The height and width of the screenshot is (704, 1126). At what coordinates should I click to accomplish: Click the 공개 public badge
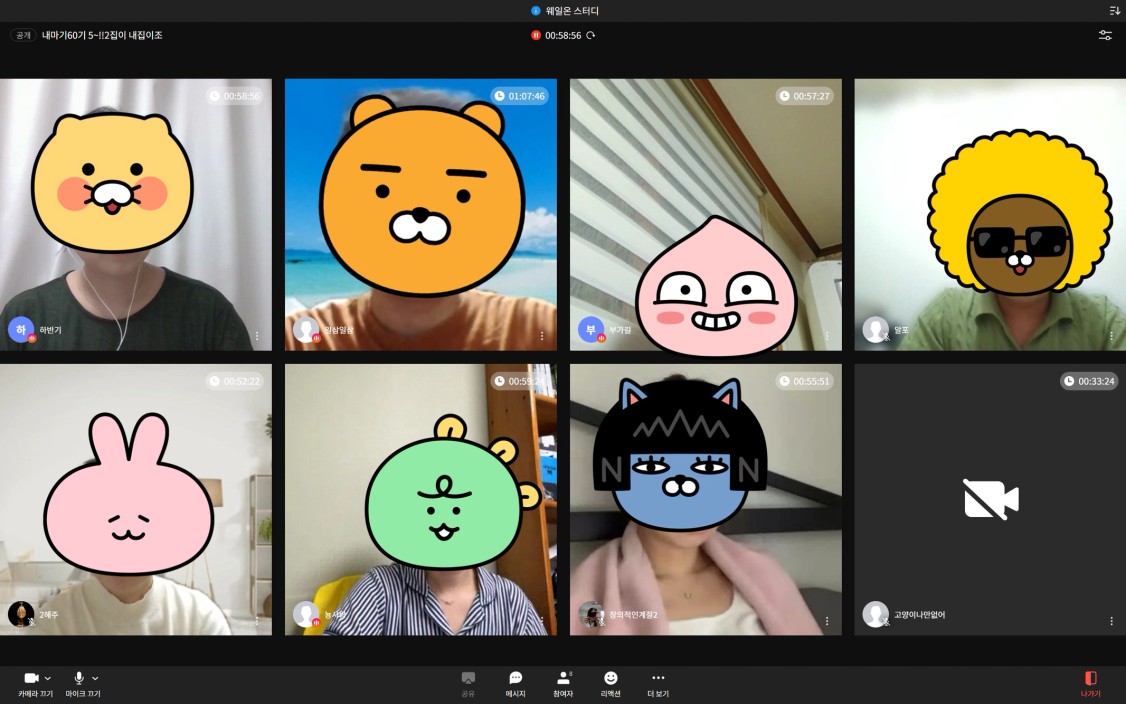tap(23, 35)
